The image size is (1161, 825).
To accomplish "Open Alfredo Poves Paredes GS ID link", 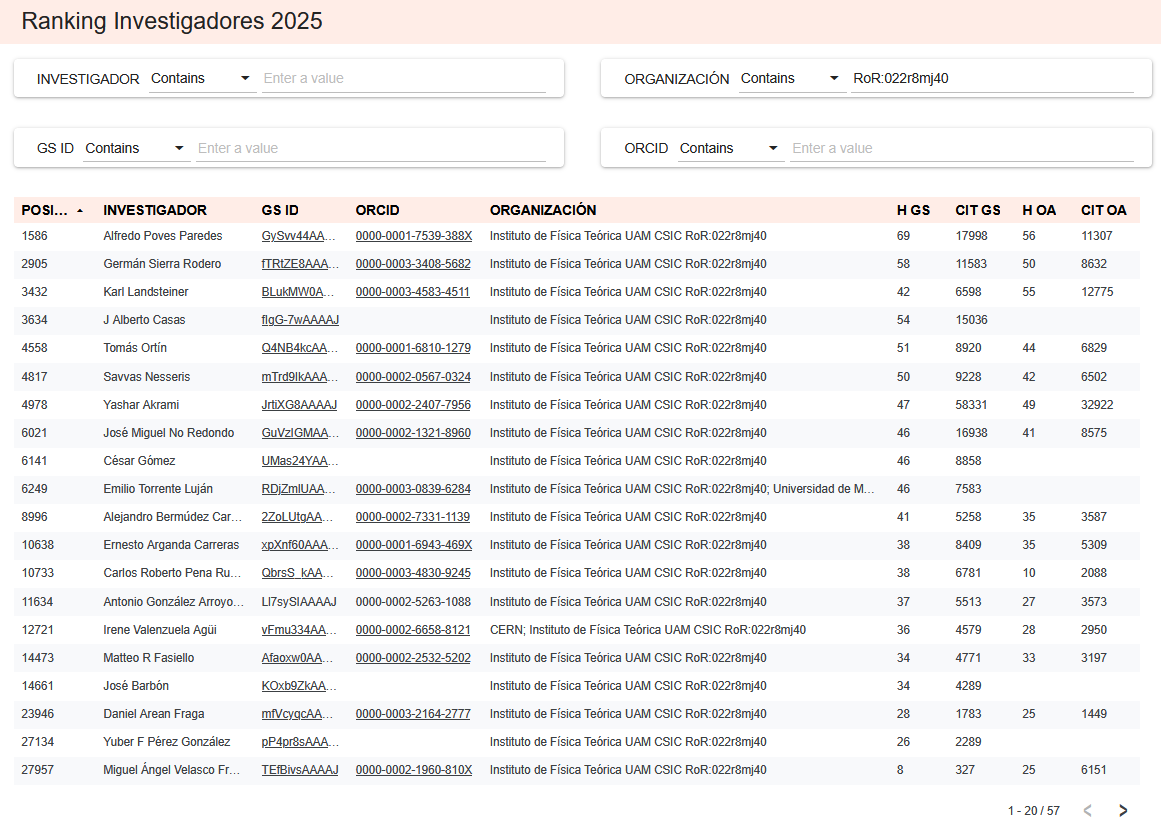I will (x=298, y=236).
